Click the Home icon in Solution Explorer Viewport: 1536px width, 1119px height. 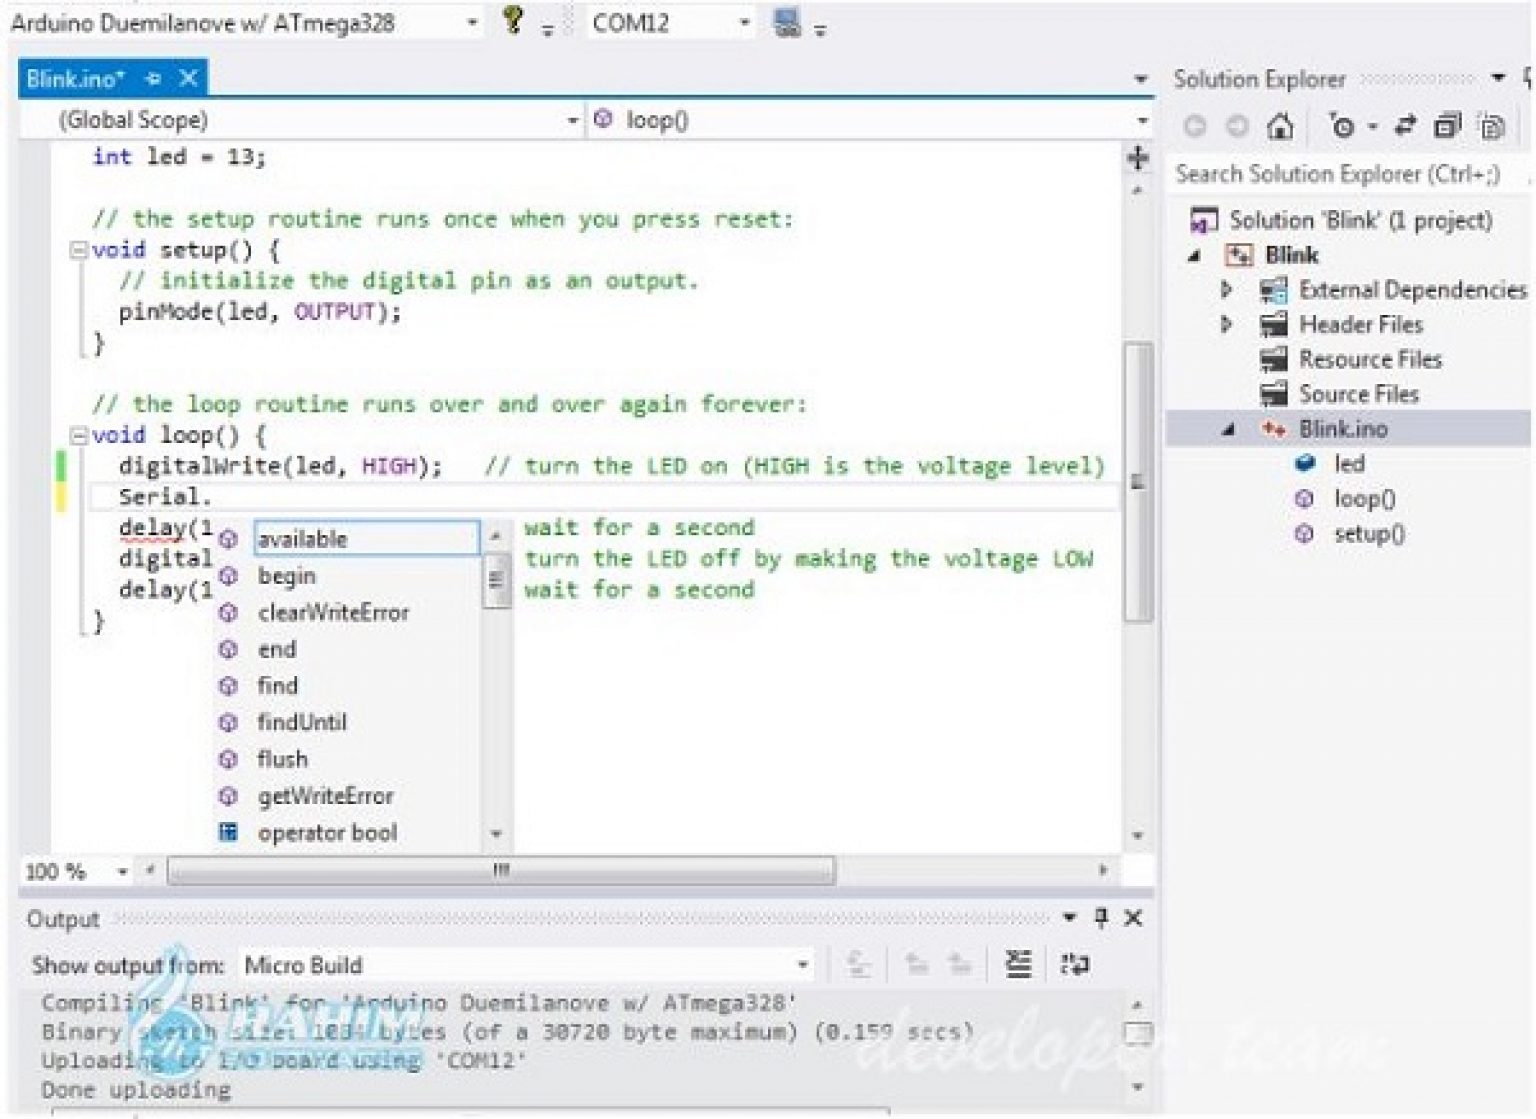pos(1282,128)
